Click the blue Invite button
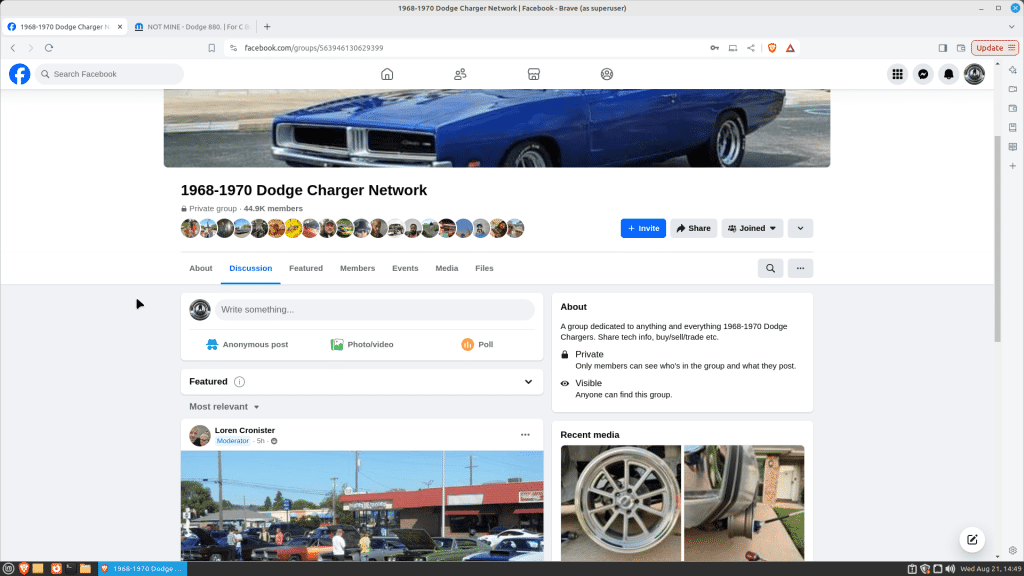The height and width of the screenshot is (576, 1024). (643, 228)
